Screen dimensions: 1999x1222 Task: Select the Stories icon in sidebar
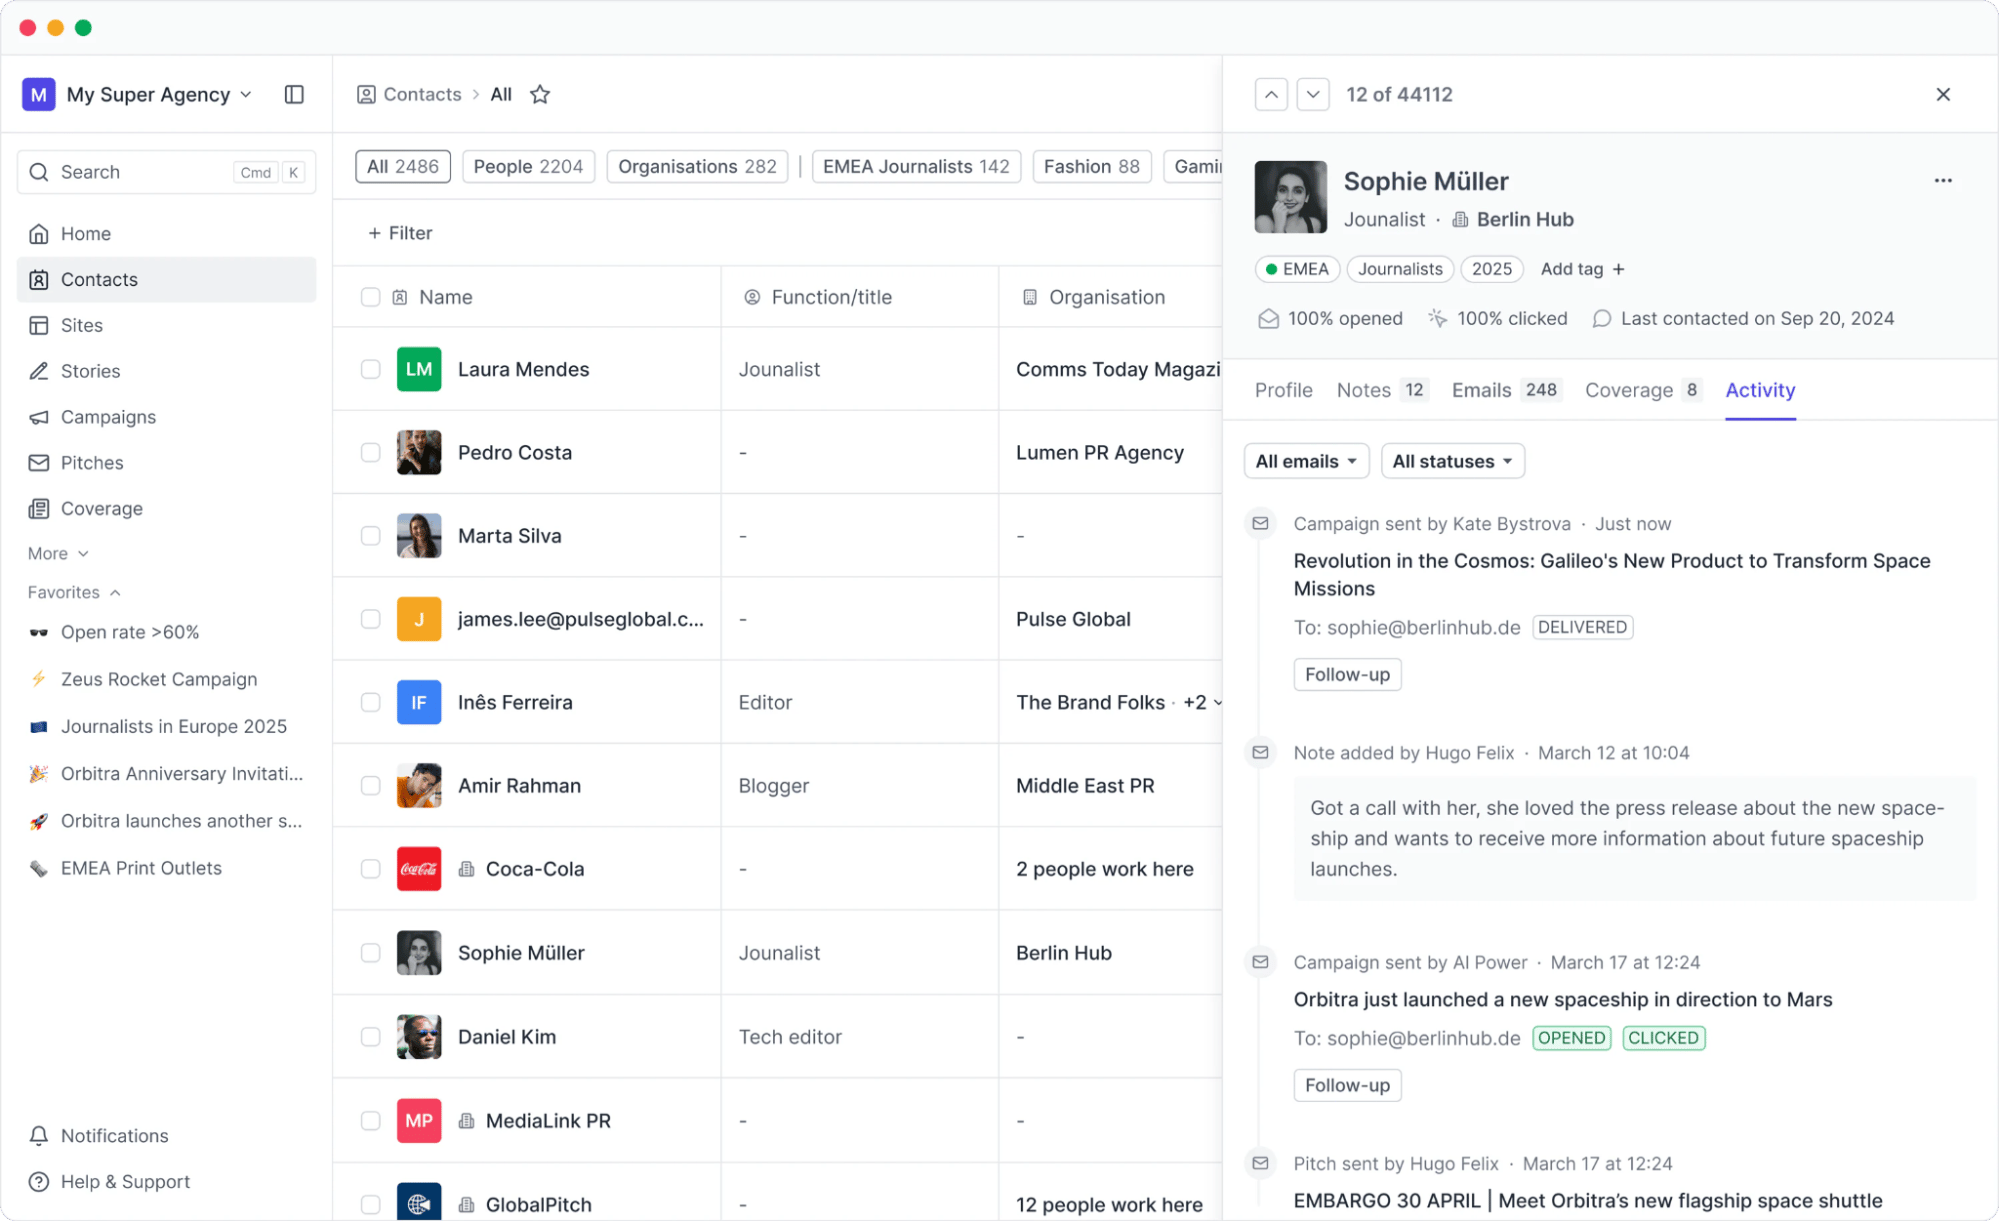pos(39,371)
